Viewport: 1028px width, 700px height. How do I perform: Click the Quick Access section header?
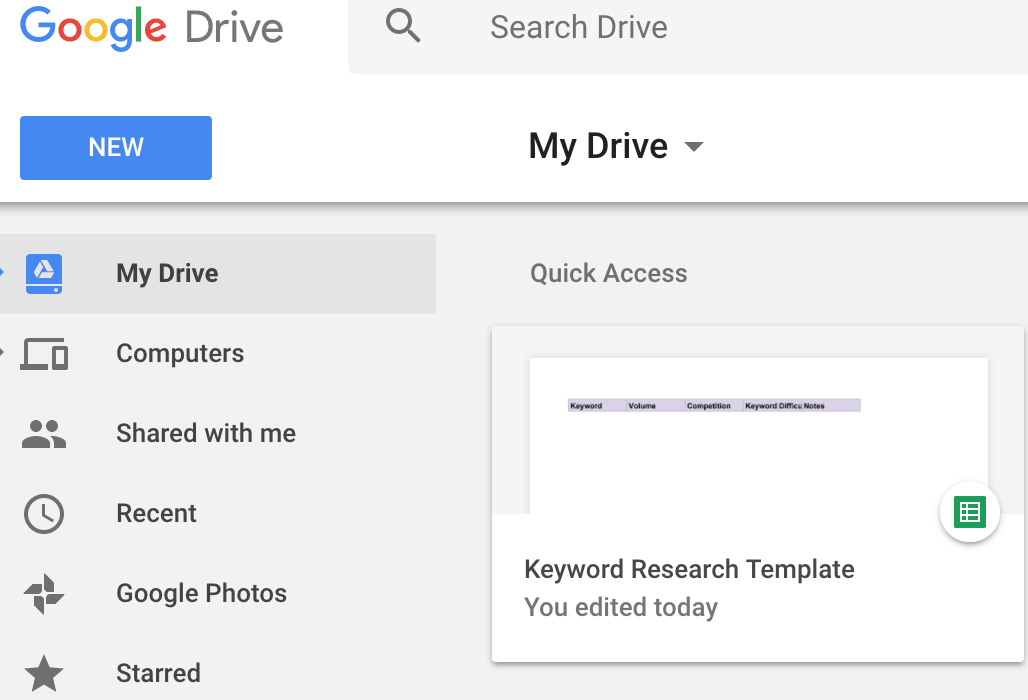608,273
